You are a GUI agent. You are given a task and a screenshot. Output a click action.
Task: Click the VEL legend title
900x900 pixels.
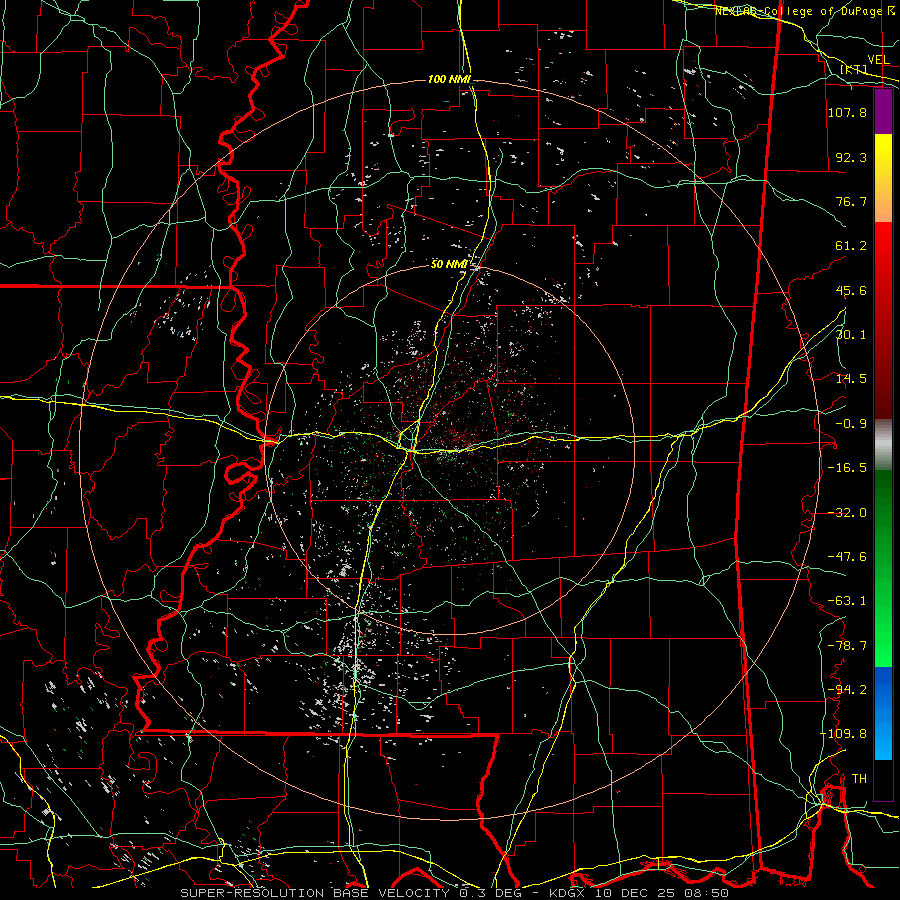pyautogui.click(x=878, y=60)
